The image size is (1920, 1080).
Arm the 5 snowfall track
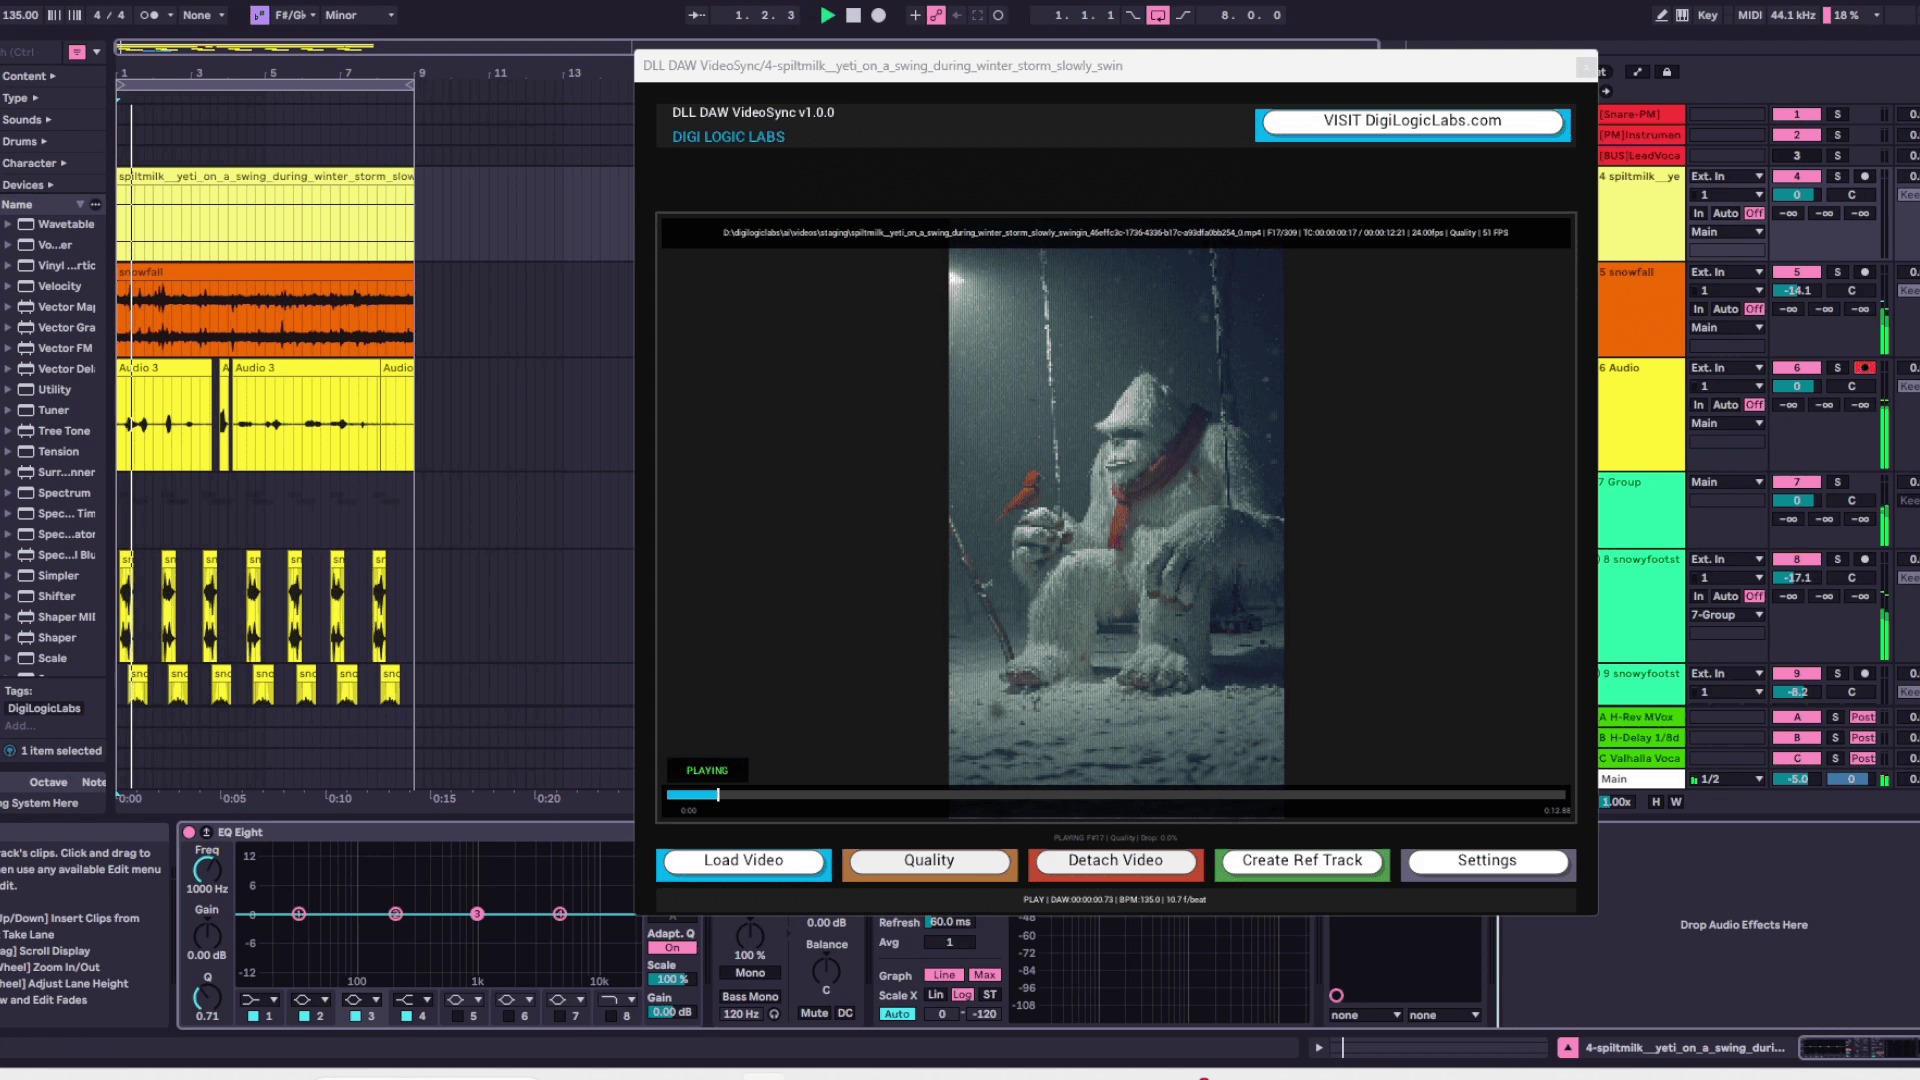pyautogui.click(x=1864, y=272)
